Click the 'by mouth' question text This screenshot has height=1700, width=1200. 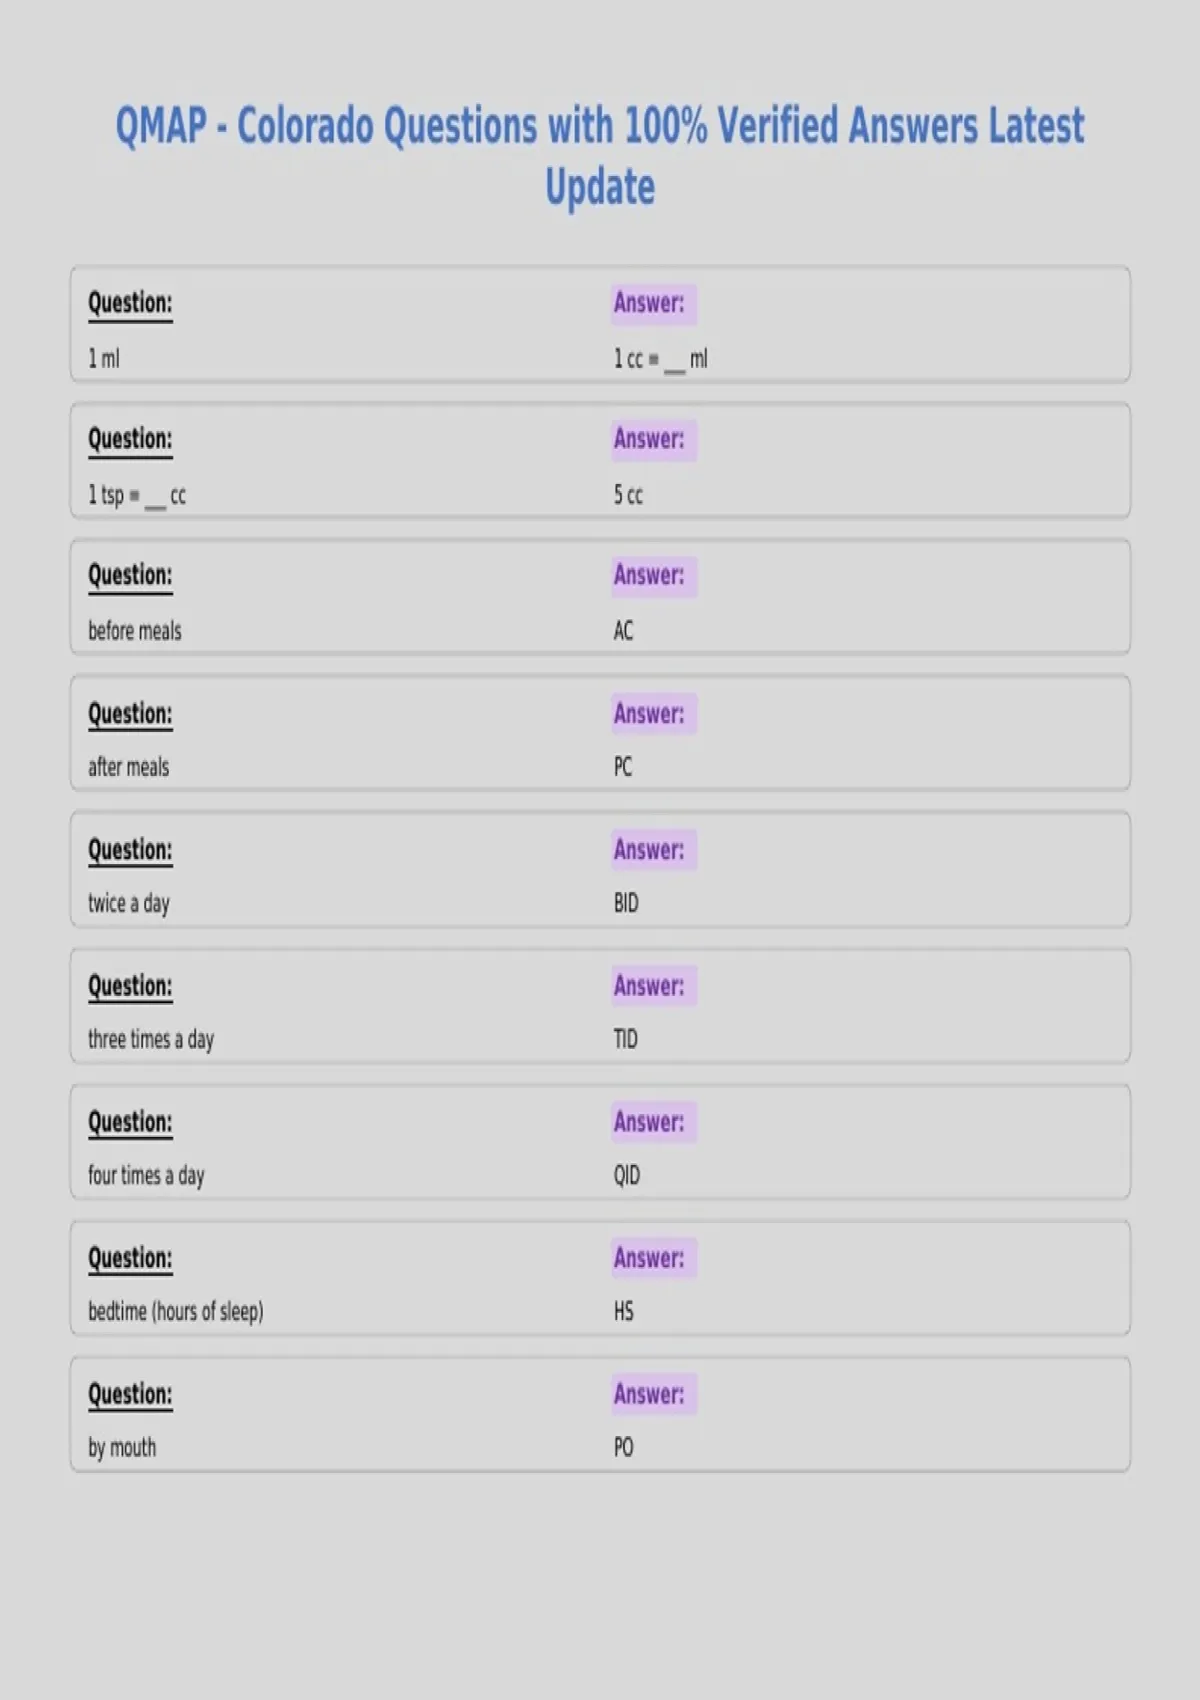122,1447
